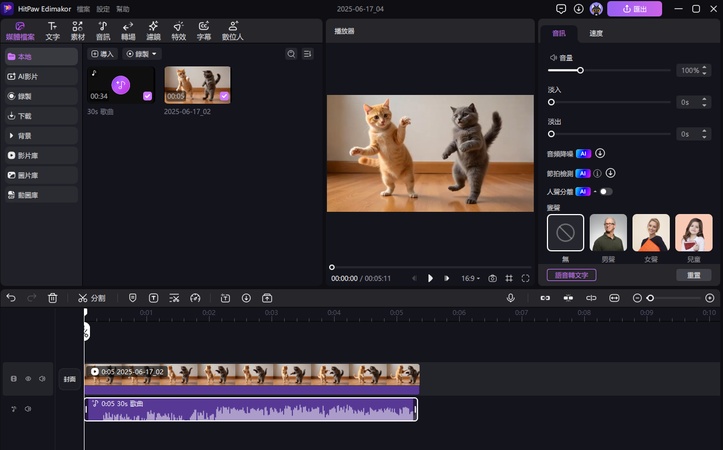The height and width of the screenshot is (450, 723).
Task: Expand the 錄製 dropdown arrow in media panel
Action: [154, 54]
